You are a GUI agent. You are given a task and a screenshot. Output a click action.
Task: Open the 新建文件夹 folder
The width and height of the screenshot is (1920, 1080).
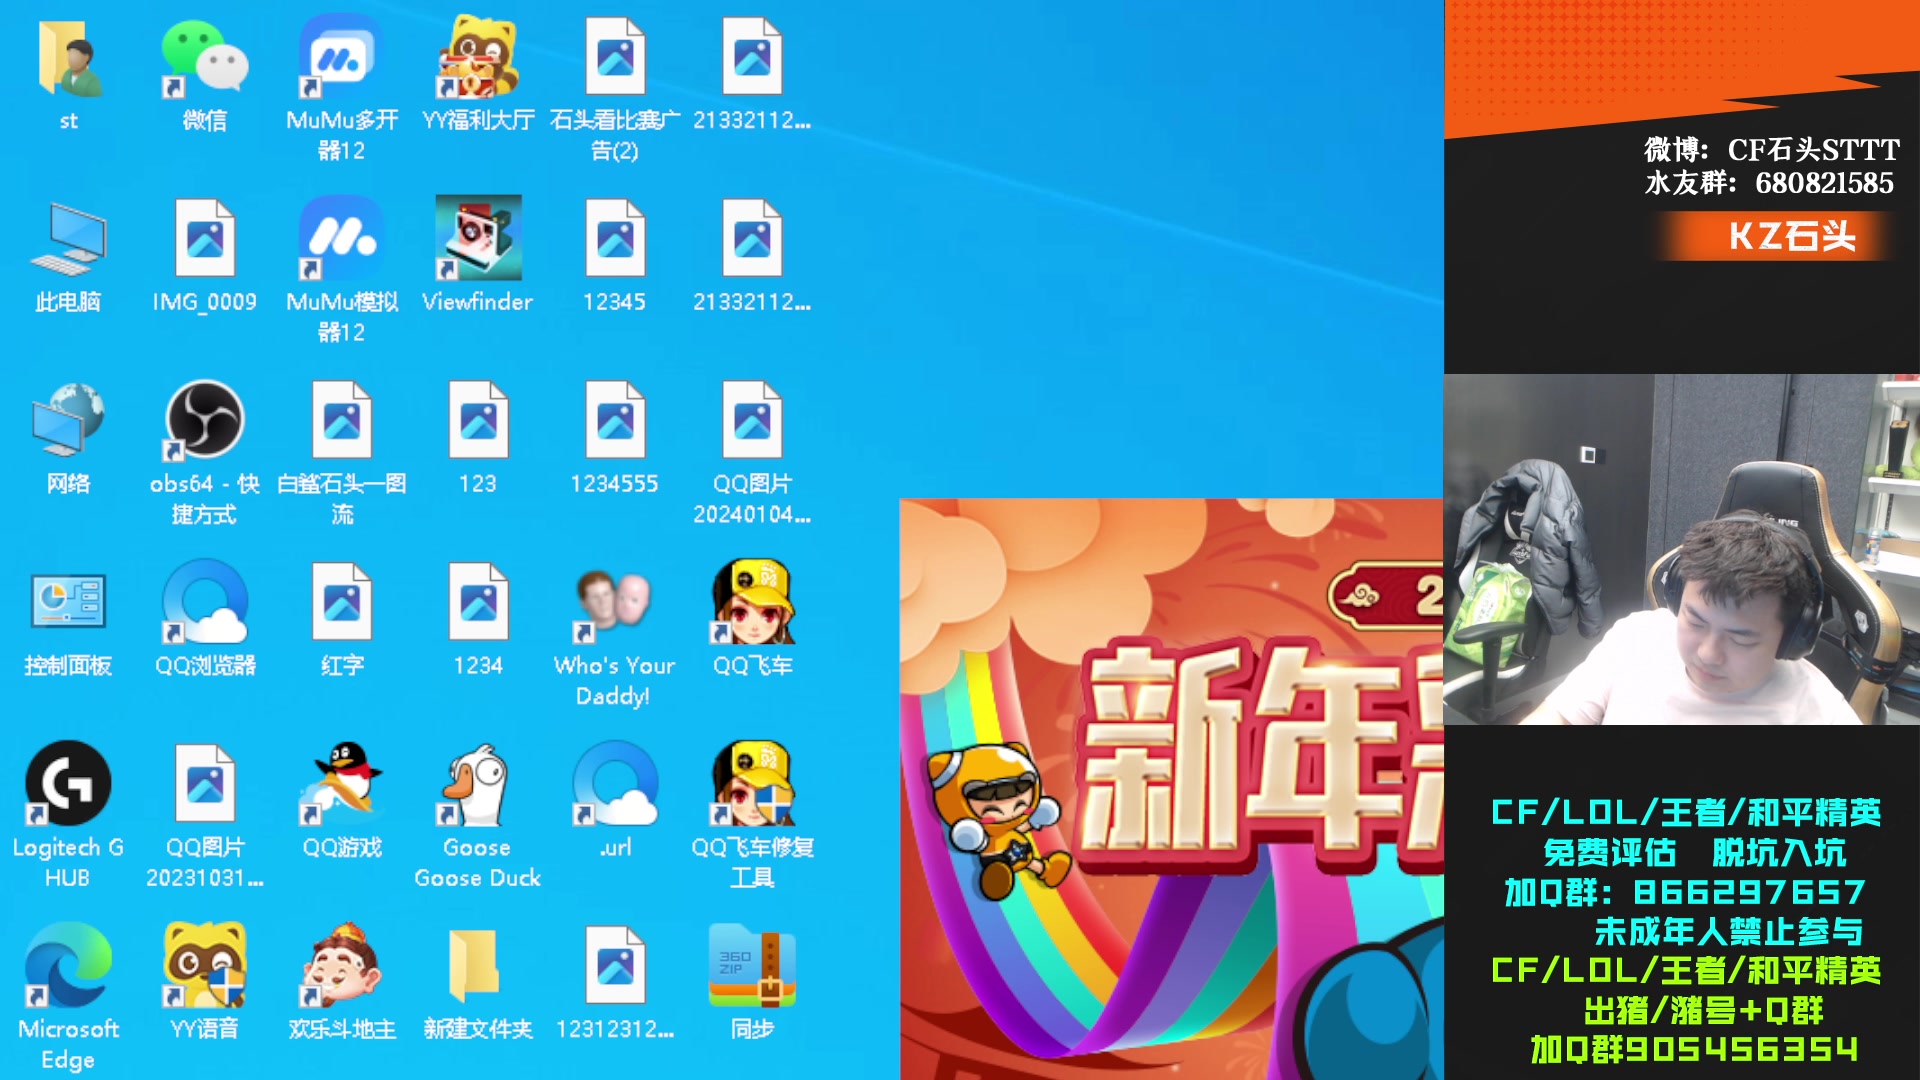(x=477, y=968)
